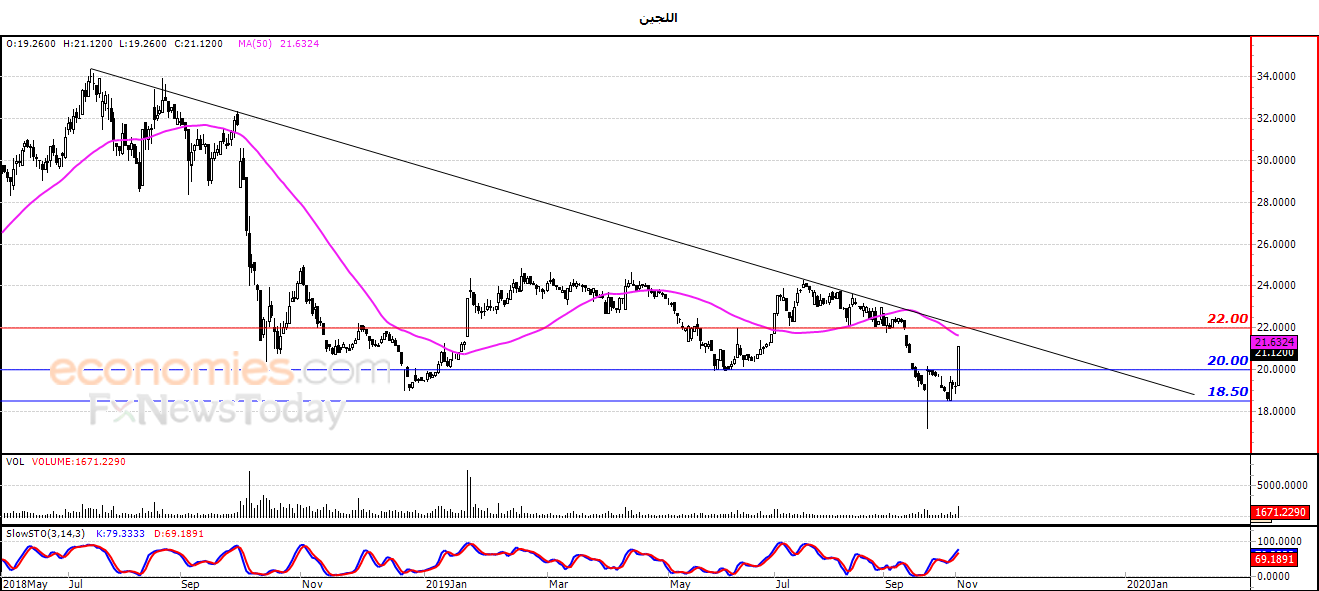Click the VOLUME:1671.2290 readout
1319x591 pixels.
point(81,462)
